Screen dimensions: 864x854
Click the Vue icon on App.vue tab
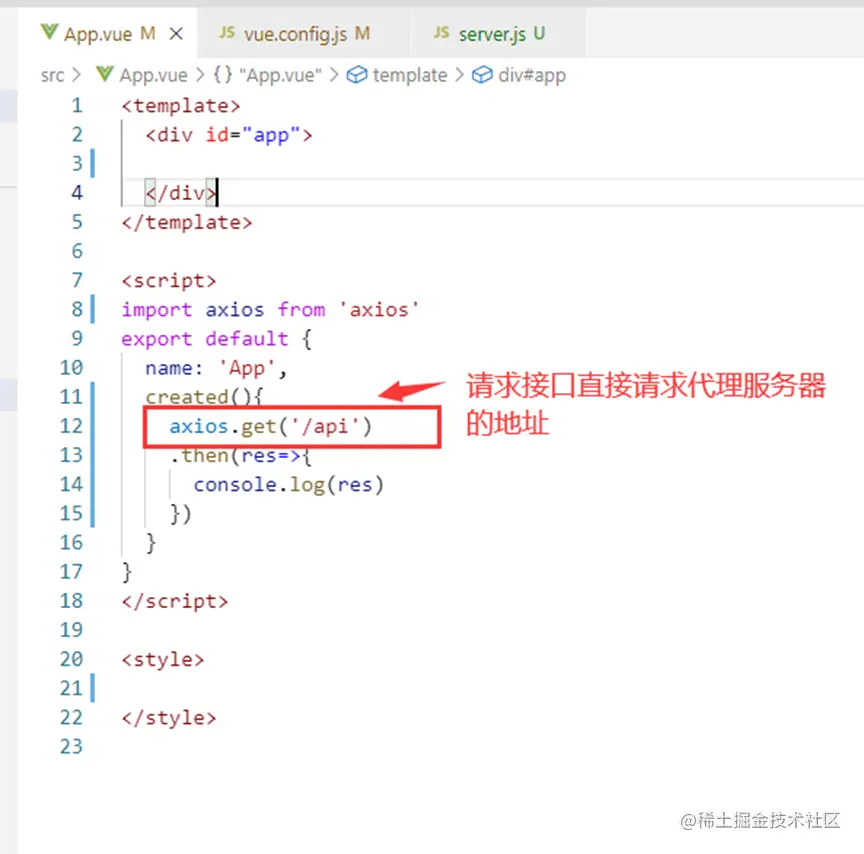coord(50,33)
